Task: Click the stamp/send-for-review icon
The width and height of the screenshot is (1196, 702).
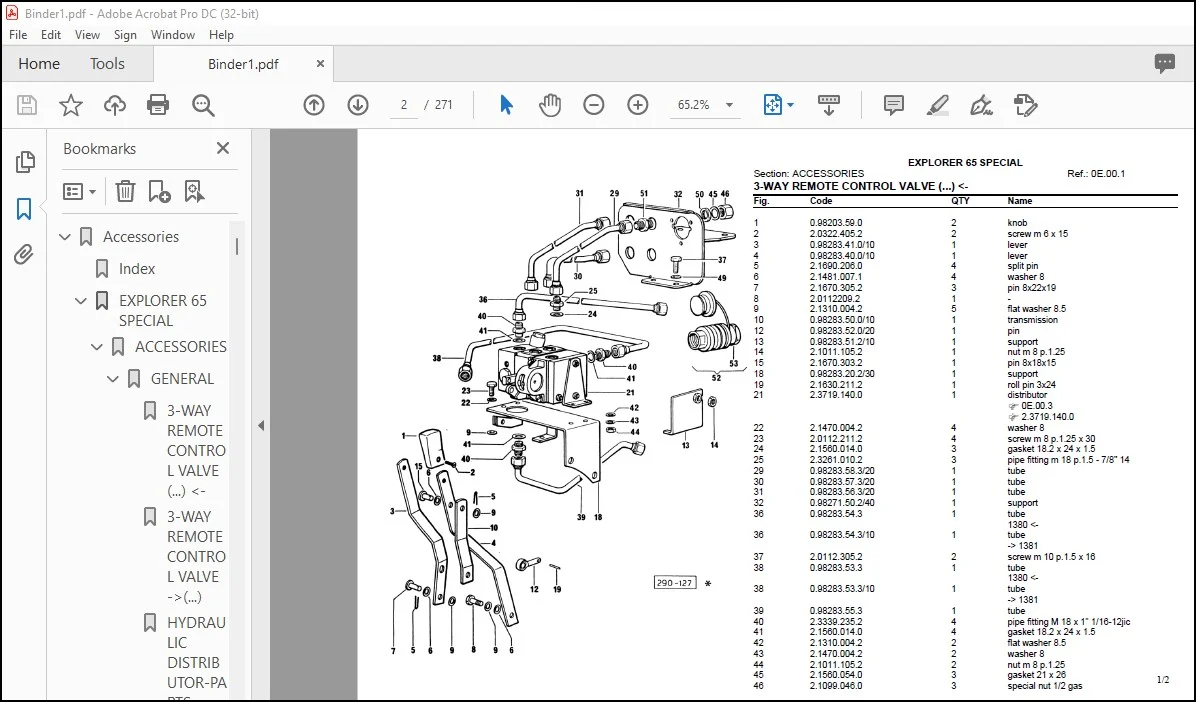Action: pos(1025,105)
